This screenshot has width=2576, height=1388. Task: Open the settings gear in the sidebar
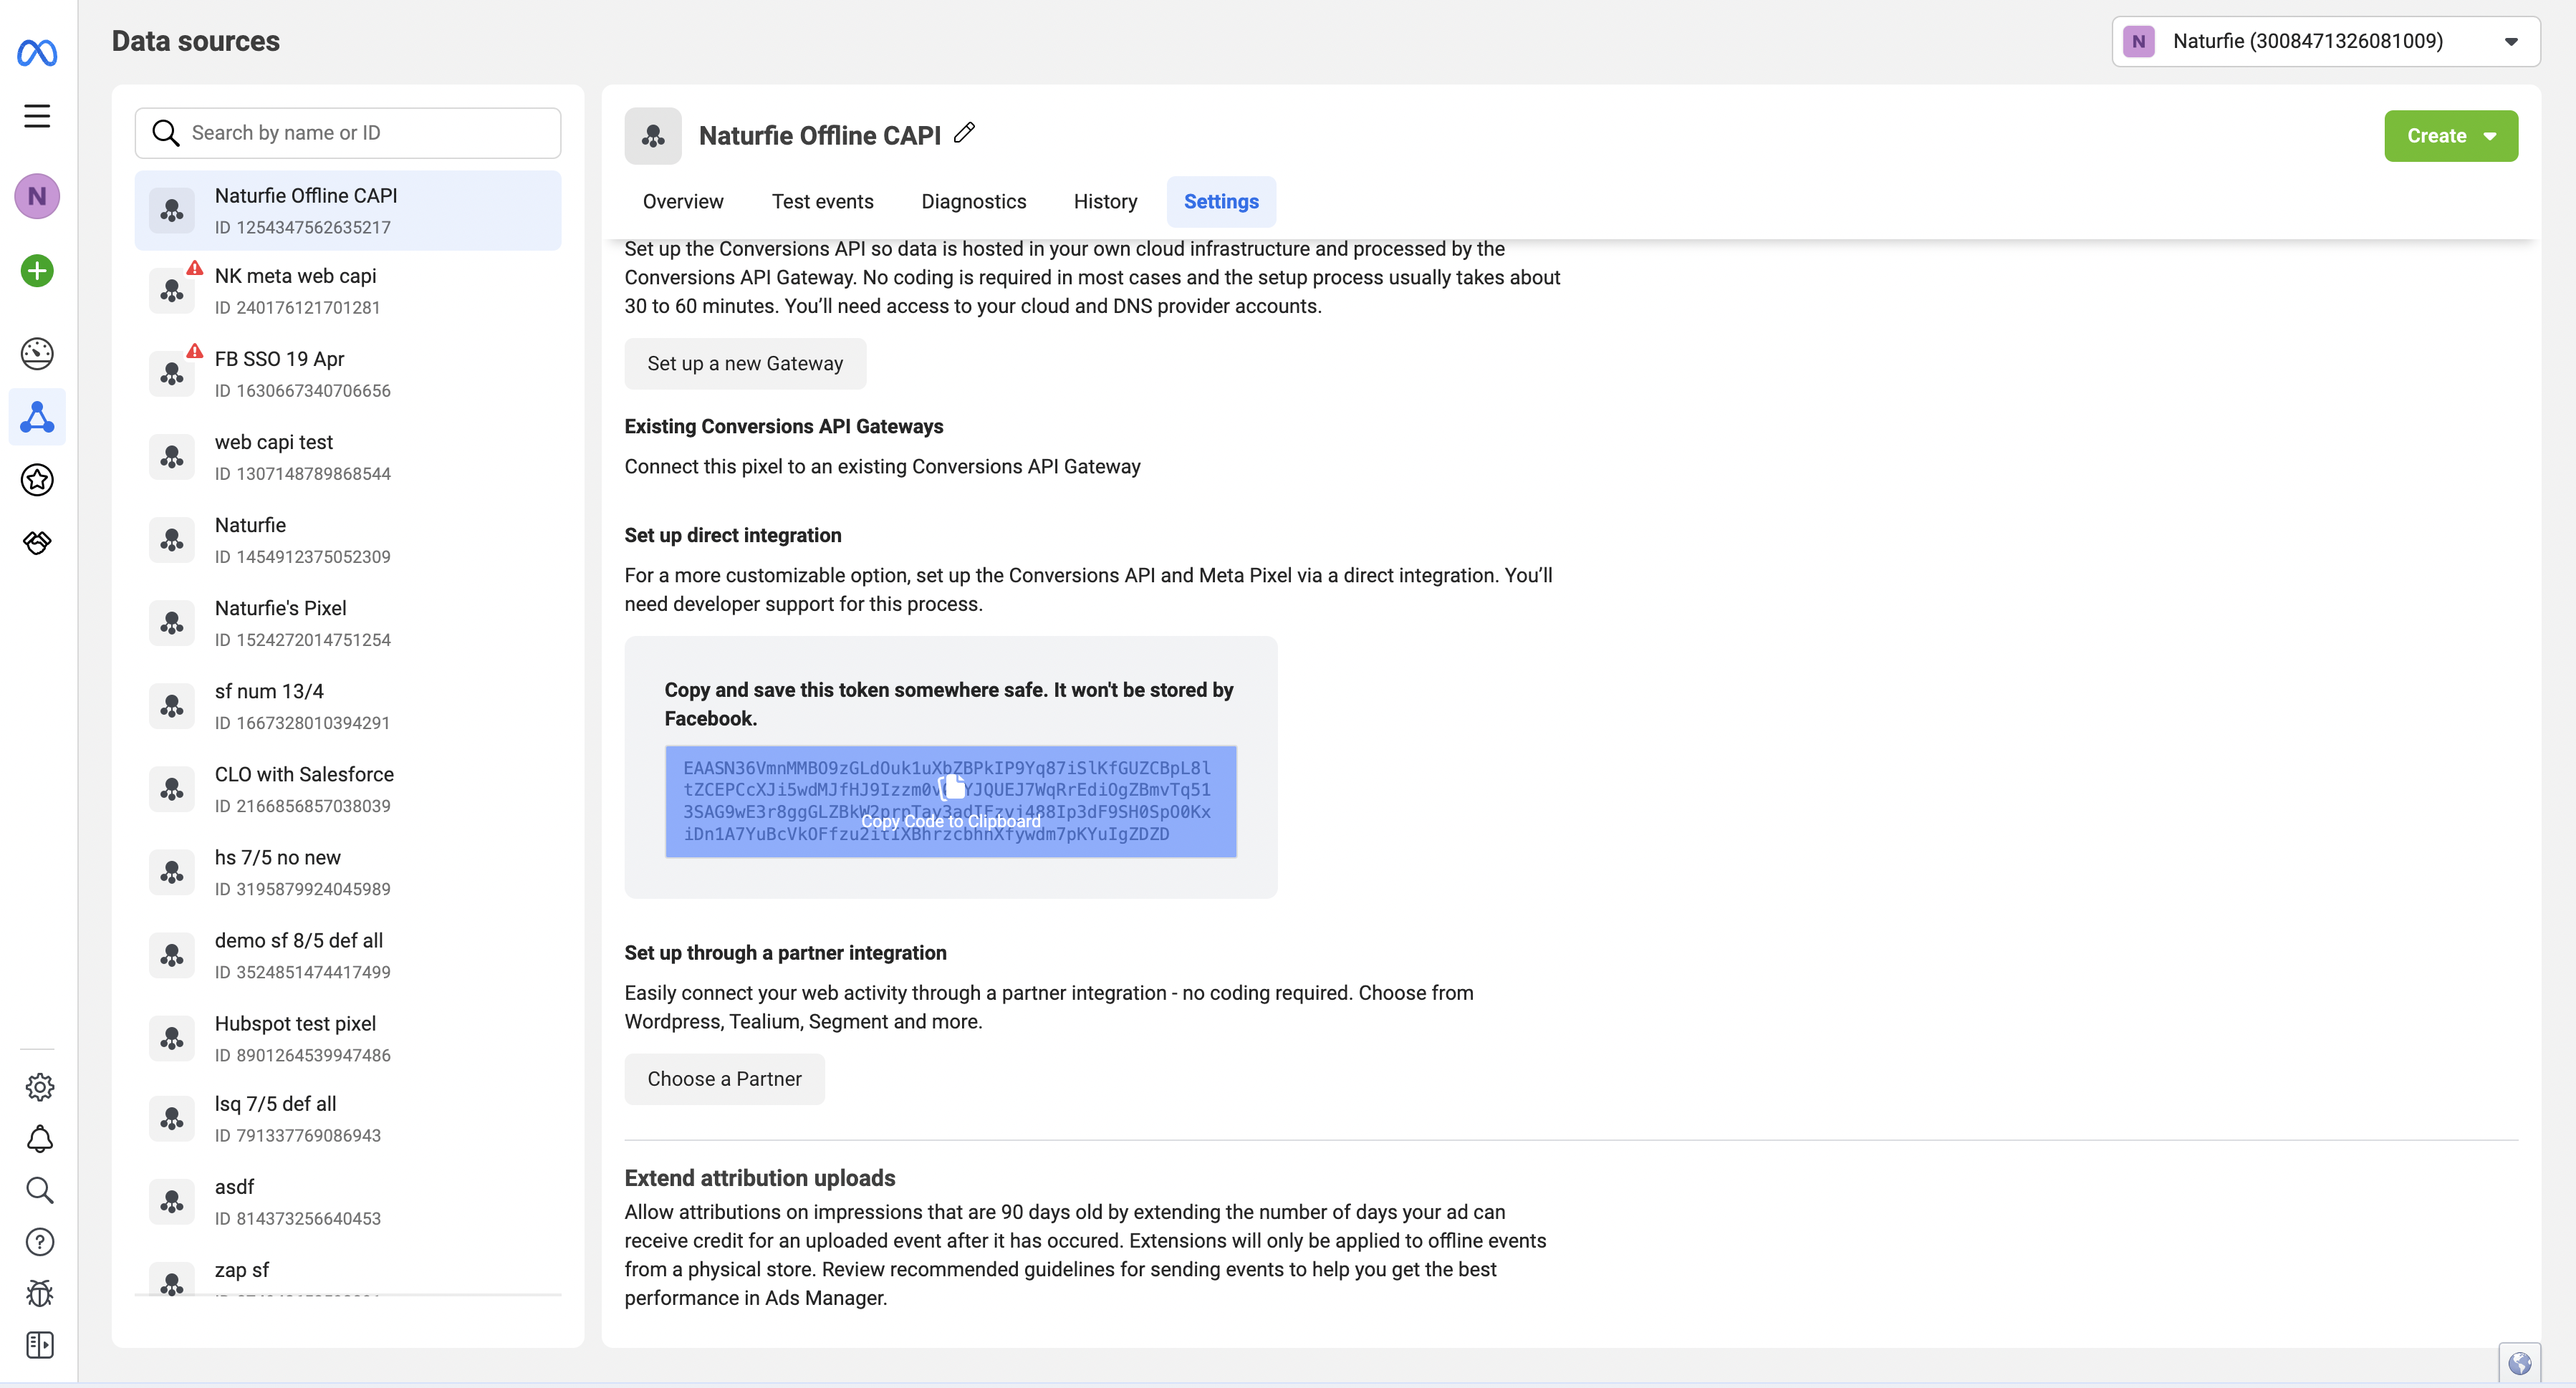pos(39,1087)
